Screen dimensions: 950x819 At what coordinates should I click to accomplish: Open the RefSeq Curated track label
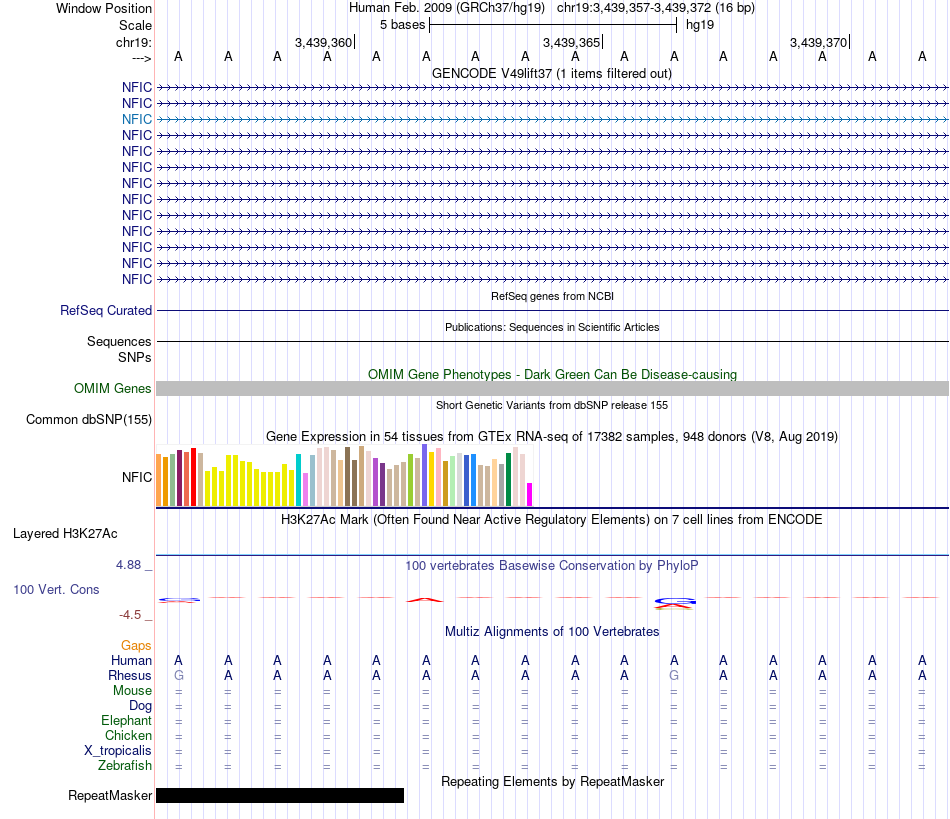[x=105, y=310]
